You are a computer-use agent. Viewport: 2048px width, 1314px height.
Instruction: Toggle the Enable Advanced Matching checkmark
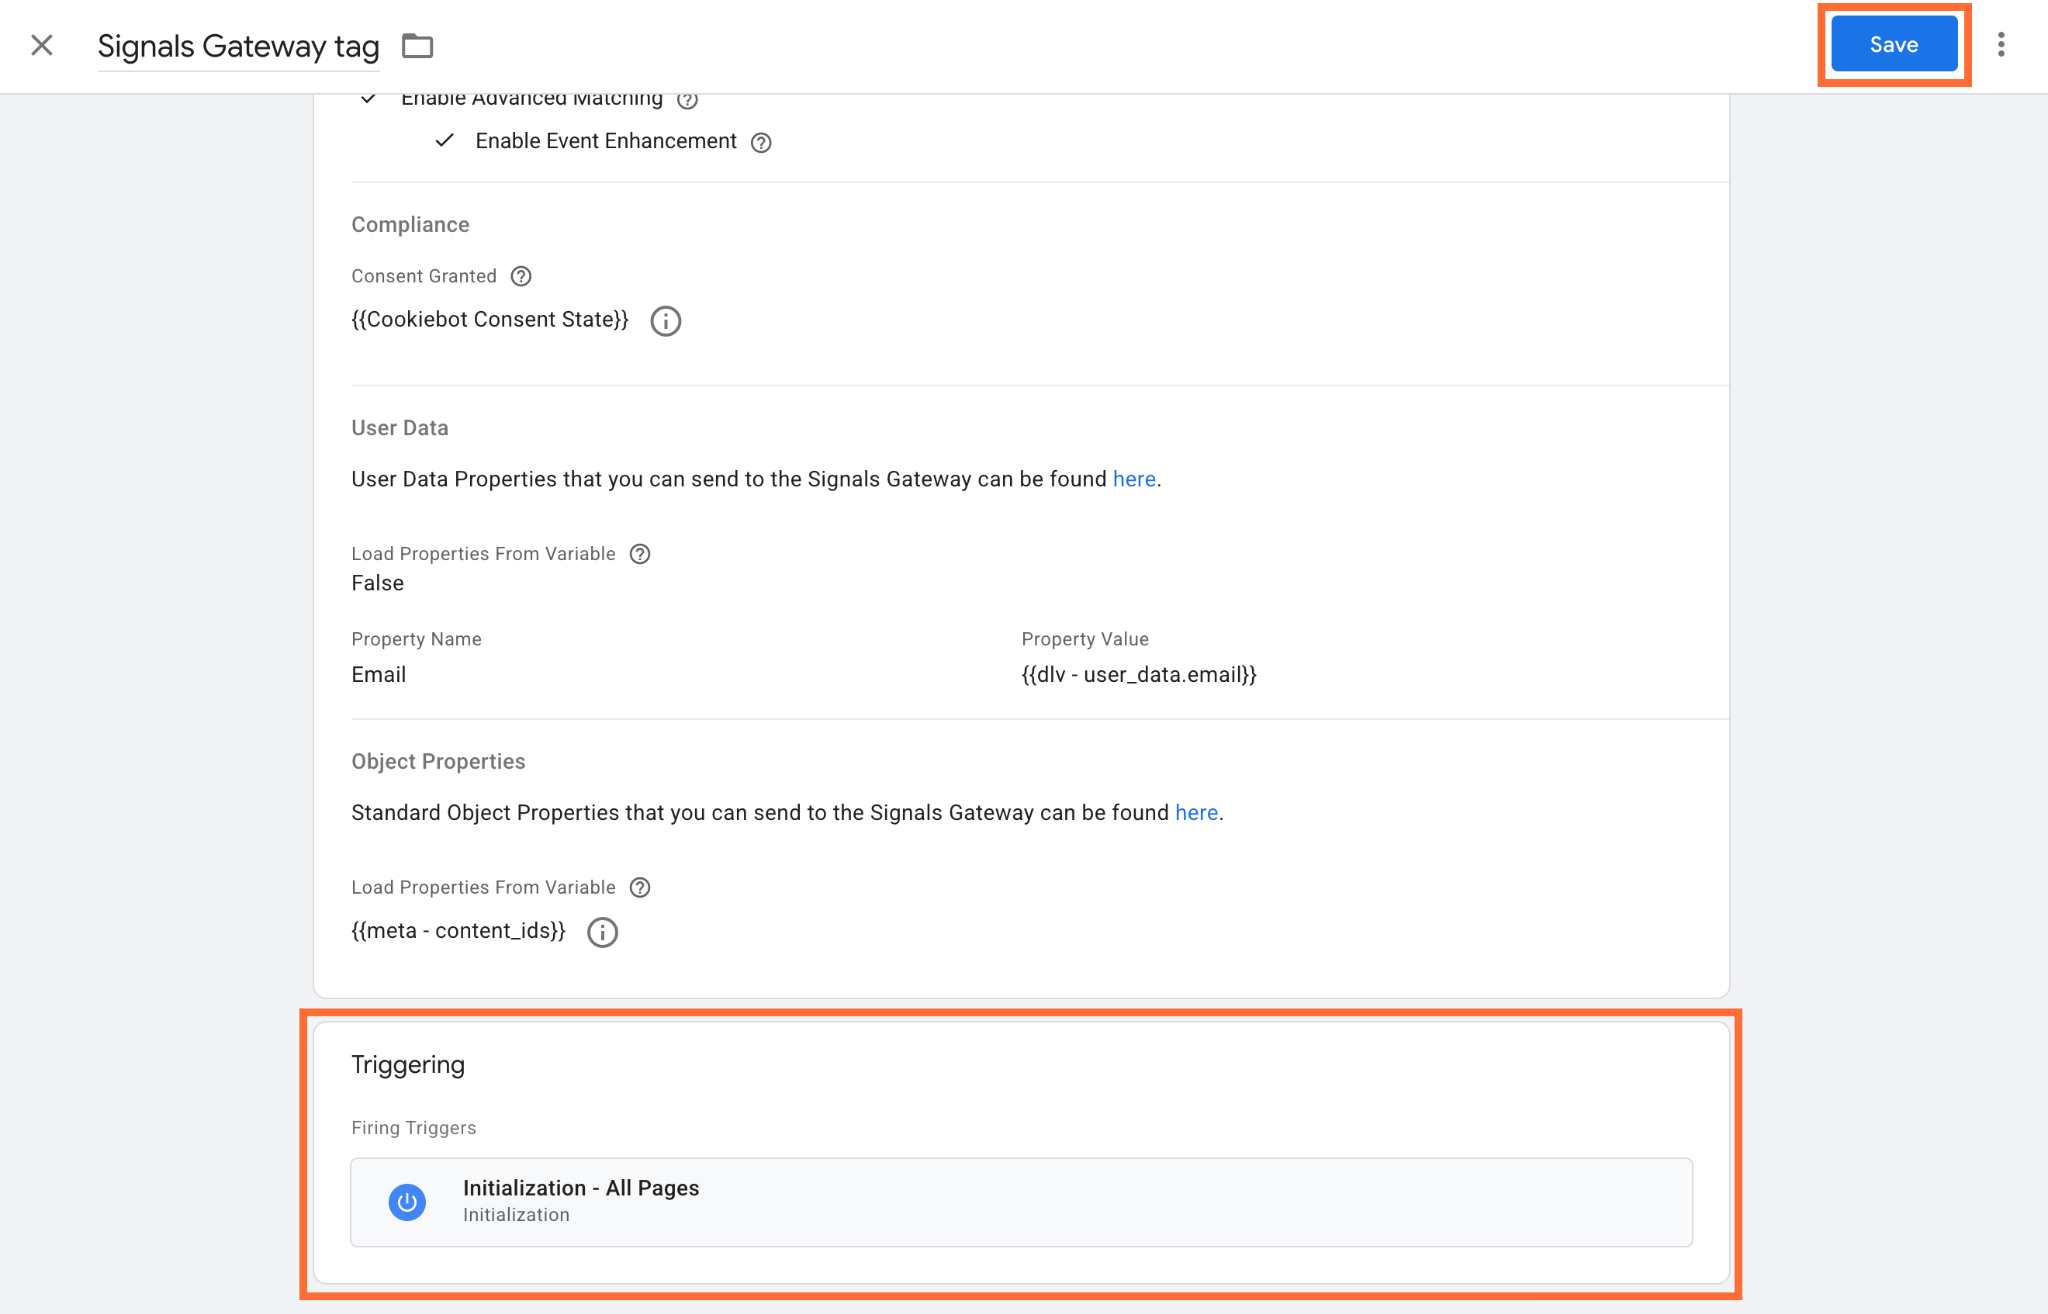(x=369, y=98)
